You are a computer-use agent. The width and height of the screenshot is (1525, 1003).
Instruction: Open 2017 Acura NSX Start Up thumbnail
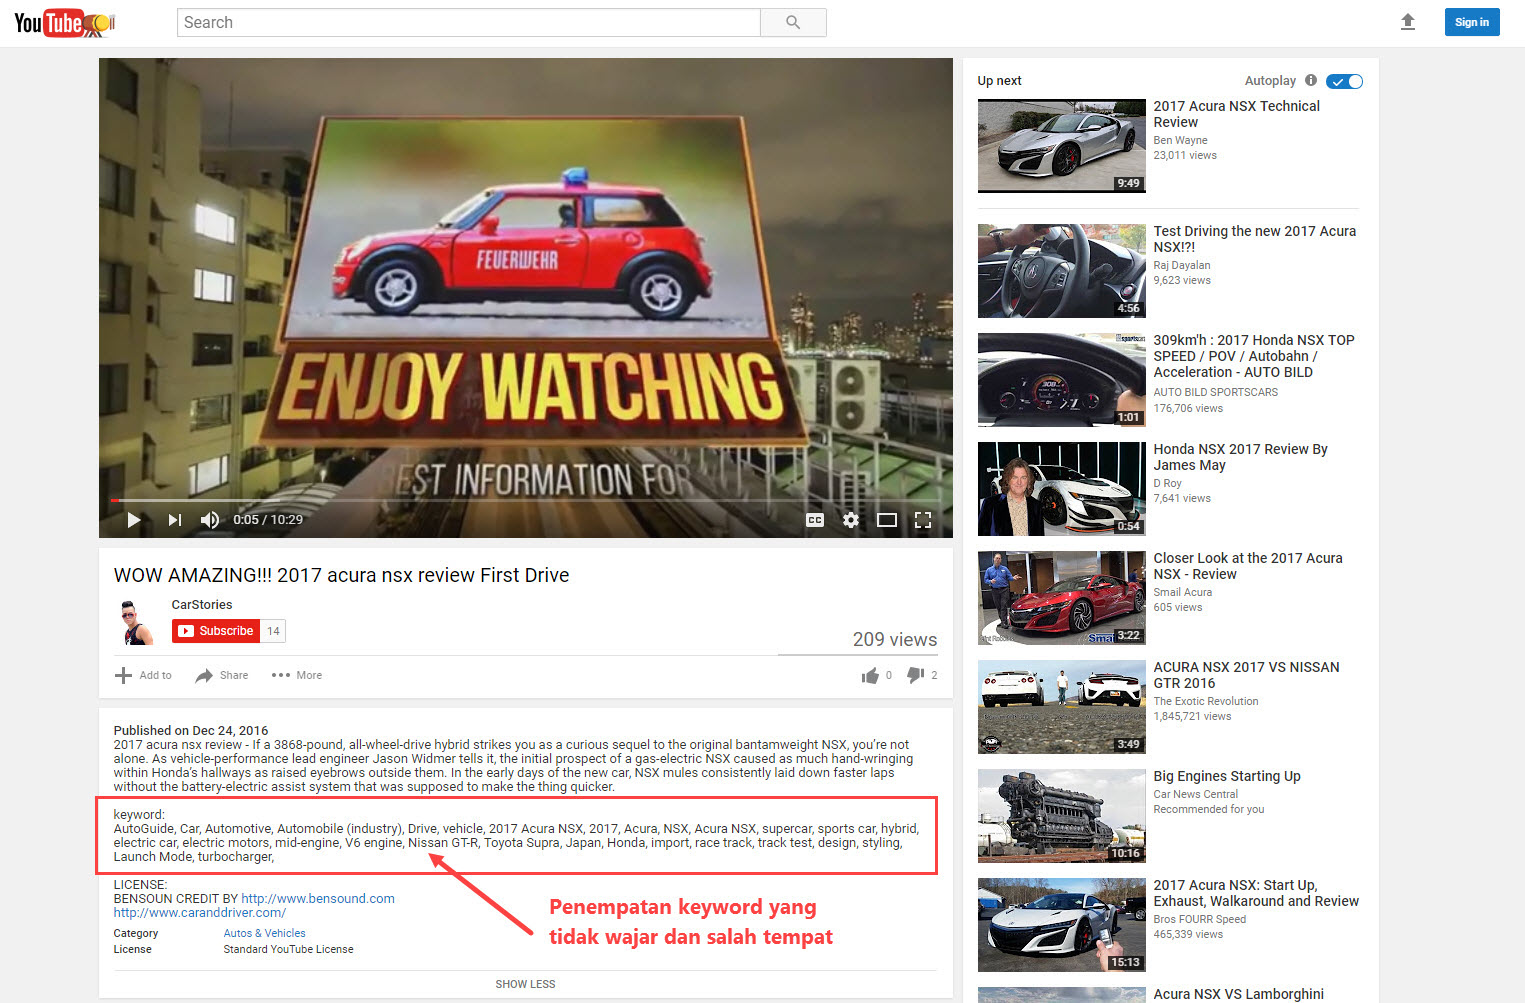point(1062,925)
